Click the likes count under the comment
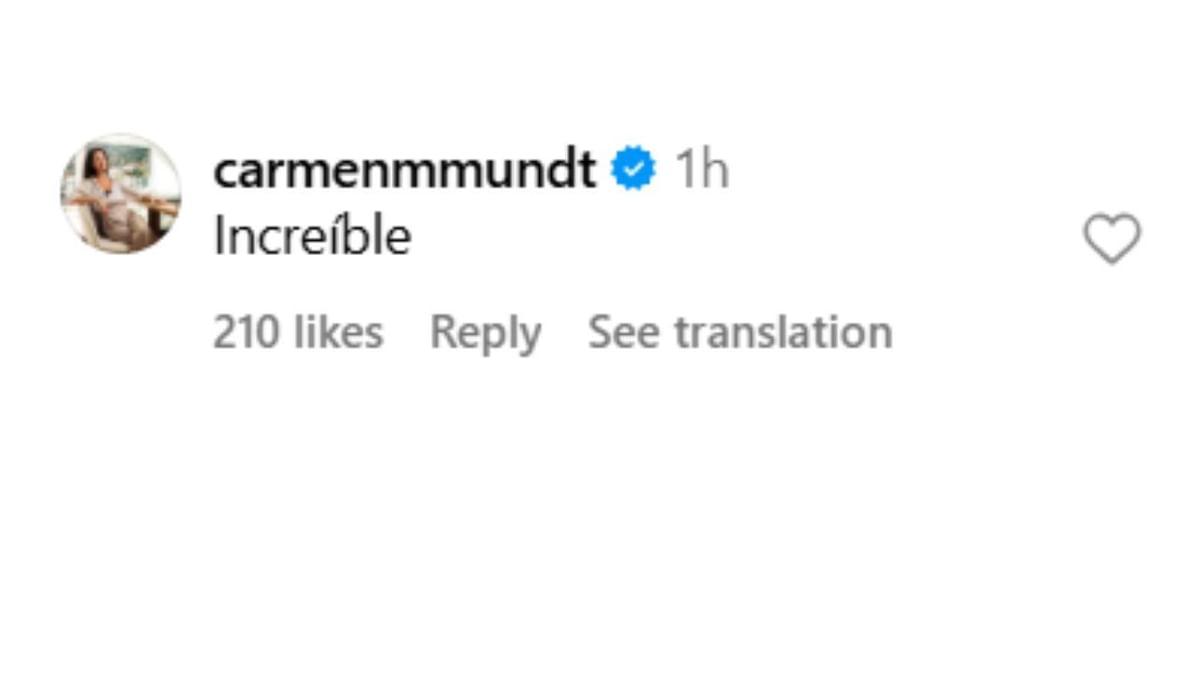This screenshot has height=675, width=1200. pyautogui.click(x=298, y=332)
